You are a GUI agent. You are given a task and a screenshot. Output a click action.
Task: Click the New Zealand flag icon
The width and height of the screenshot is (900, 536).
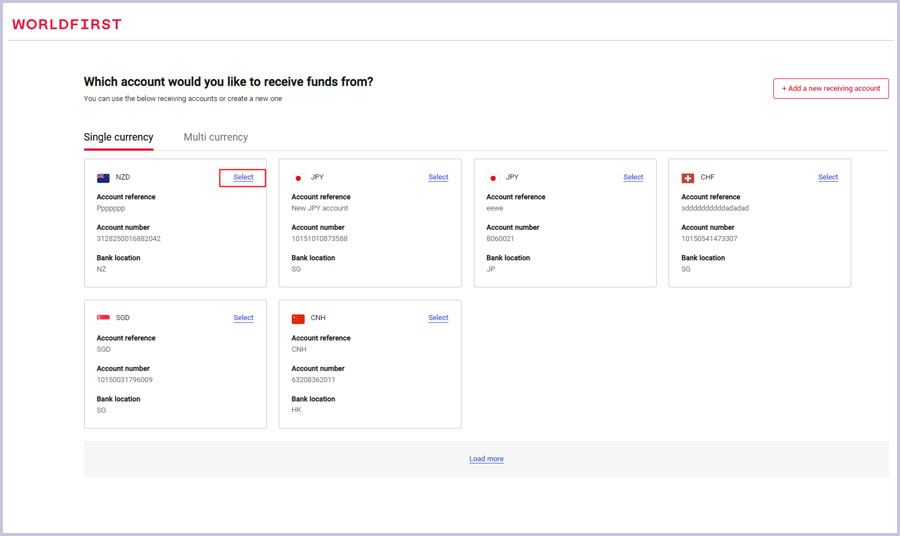coord(103,178)
